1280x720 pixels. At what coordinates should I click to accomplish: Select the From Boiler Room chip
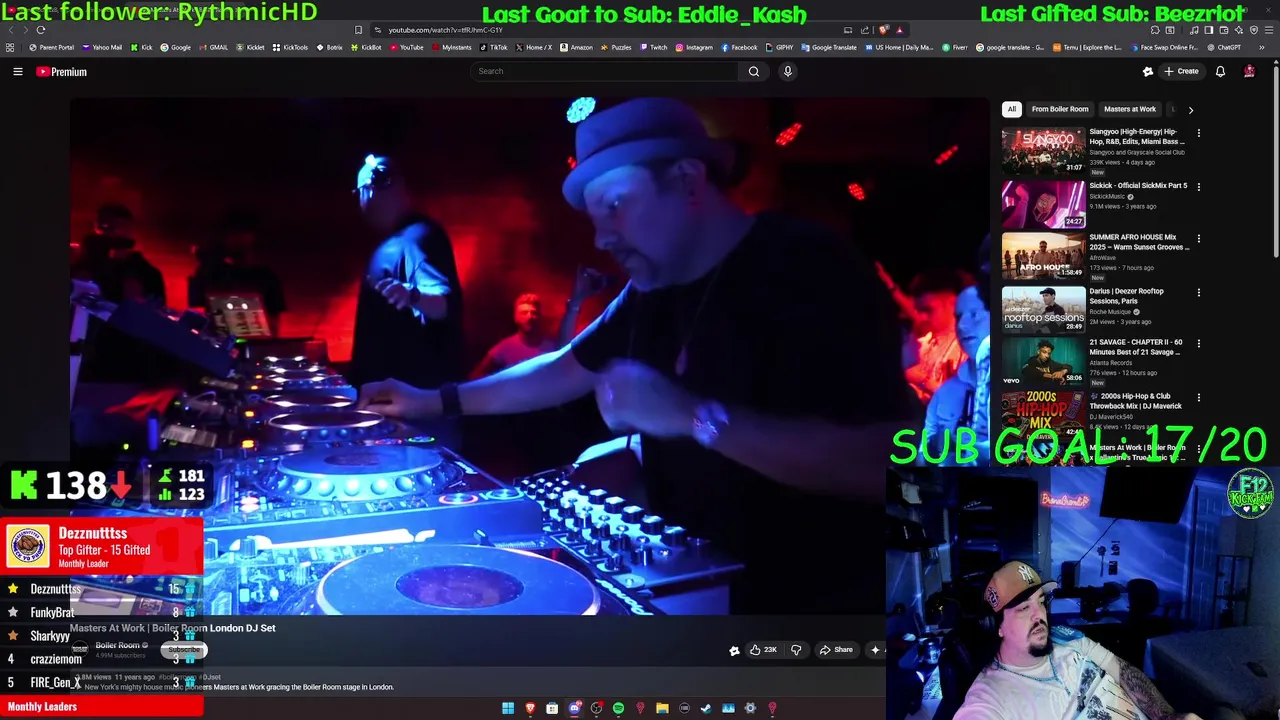pyautogui.click(x=1060, y=109)
